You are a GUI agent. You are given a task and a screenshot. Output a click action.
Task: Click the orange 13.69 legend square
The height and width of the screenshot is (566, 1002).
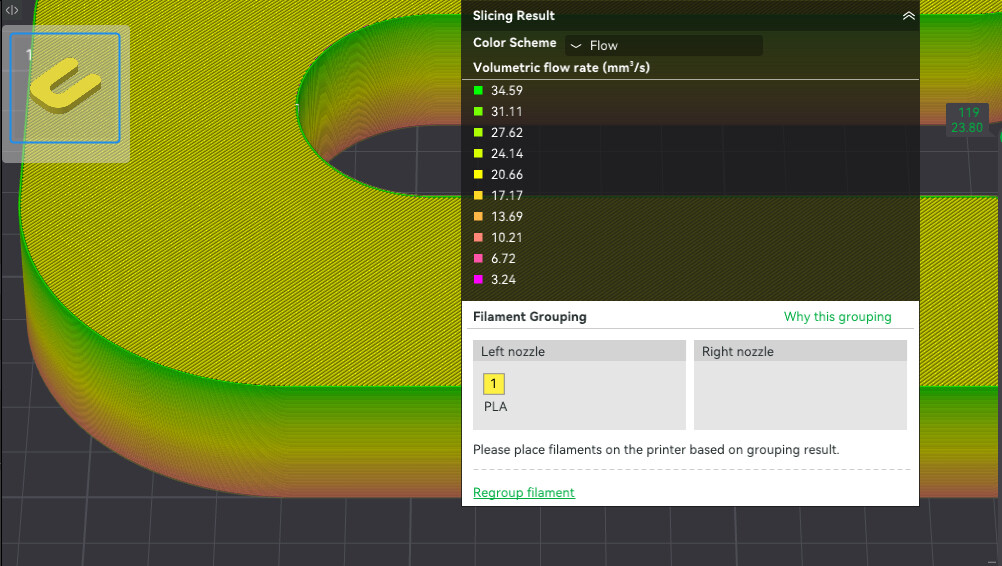pyautogui.click(x=478, y=216)
